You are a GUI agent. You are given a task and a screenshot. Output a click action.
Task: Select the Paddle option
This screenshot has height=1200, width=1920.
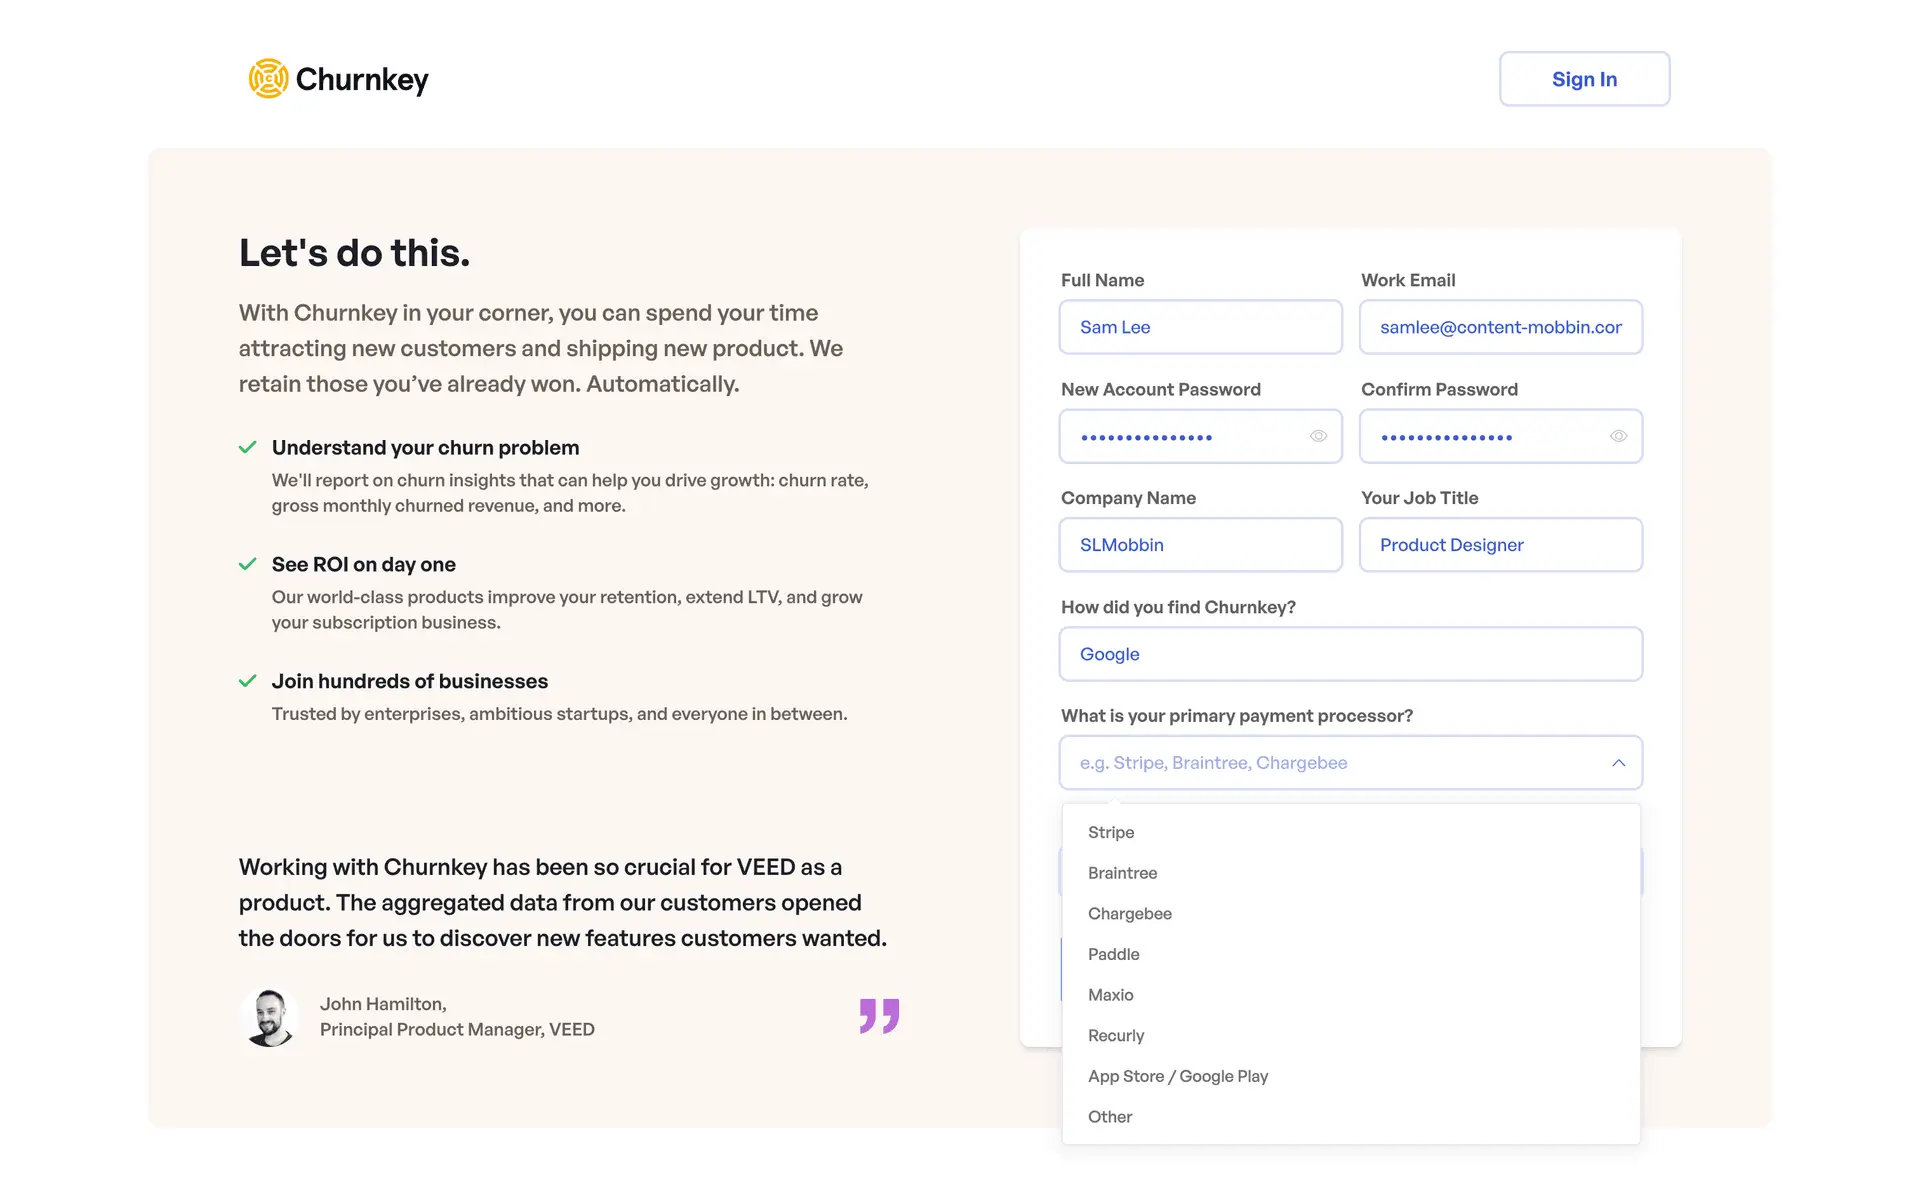[1113, 954]
